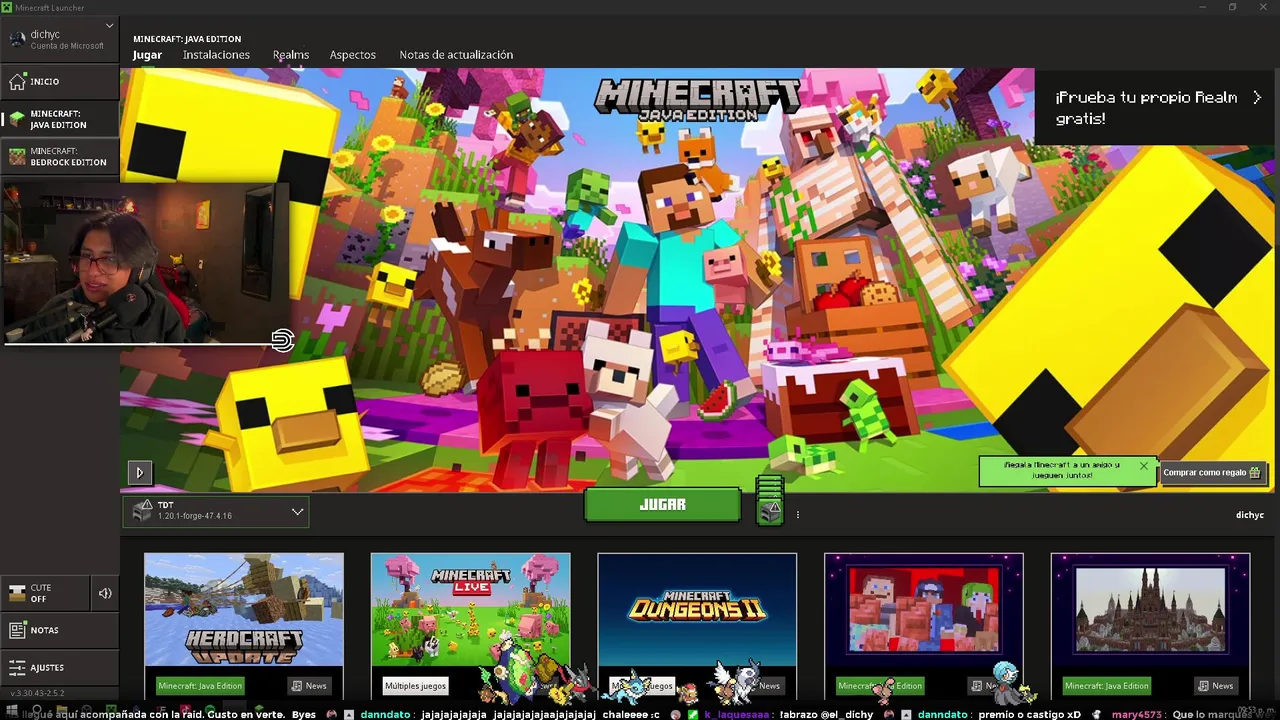Click News tag on castle card
Image resolution: width=1280 pixels, height=720 pixels.
click(x=1216, y=686)
